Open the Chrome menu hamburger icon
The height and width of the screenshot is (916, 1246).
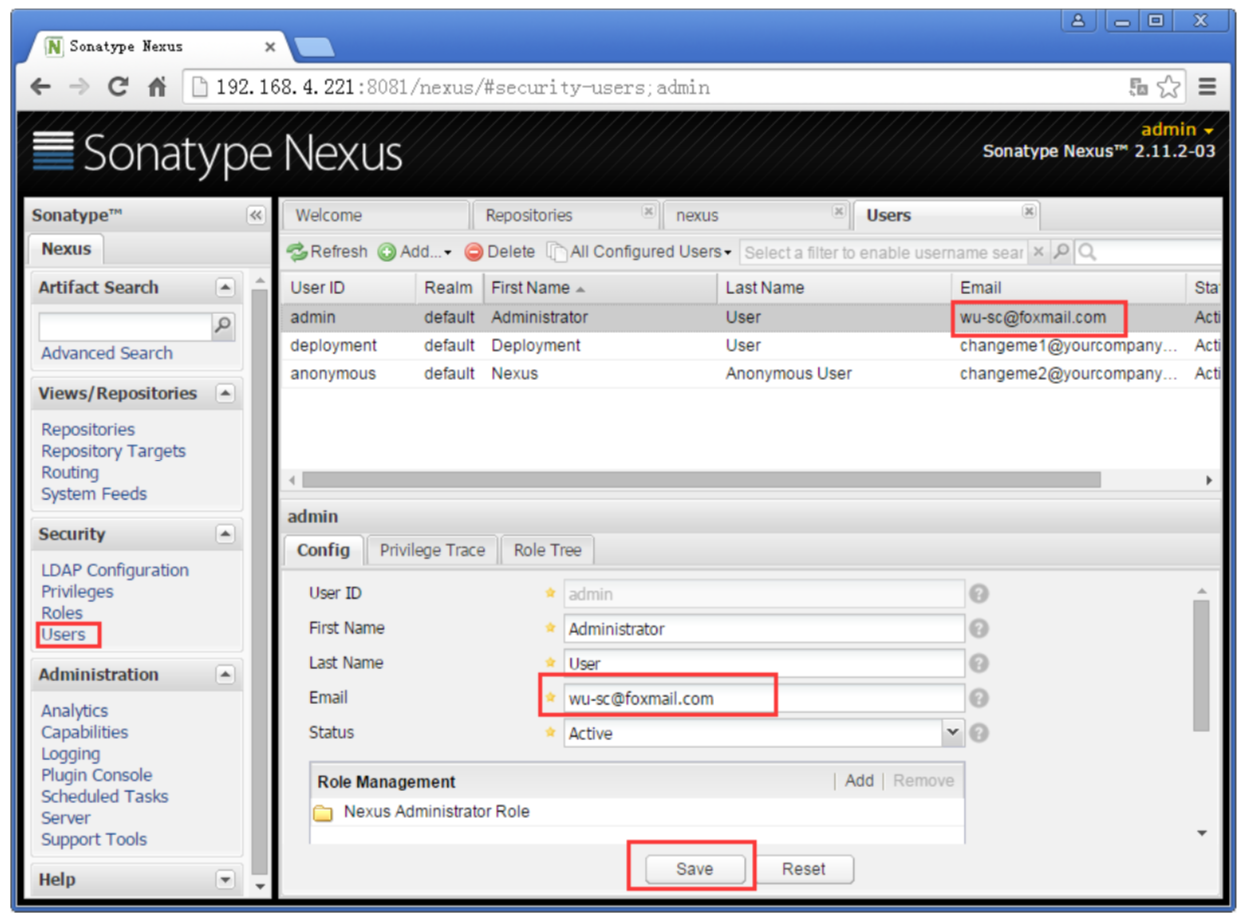coord(1207,87)
